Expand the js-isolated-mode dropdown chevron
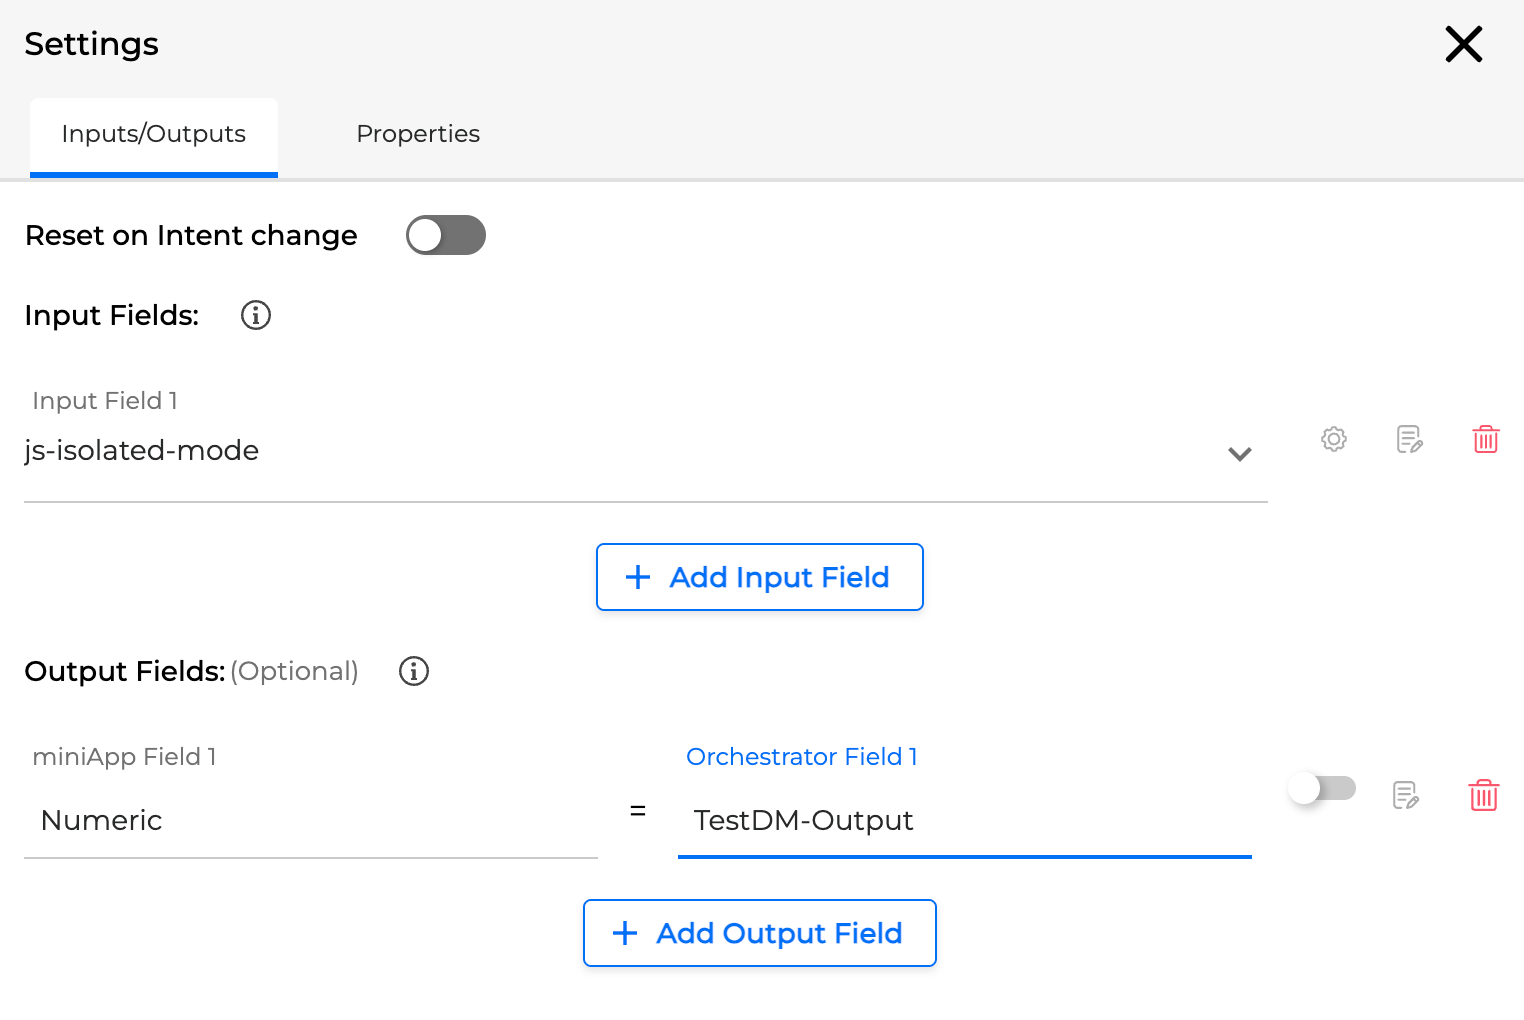 tap(1240, 454)
